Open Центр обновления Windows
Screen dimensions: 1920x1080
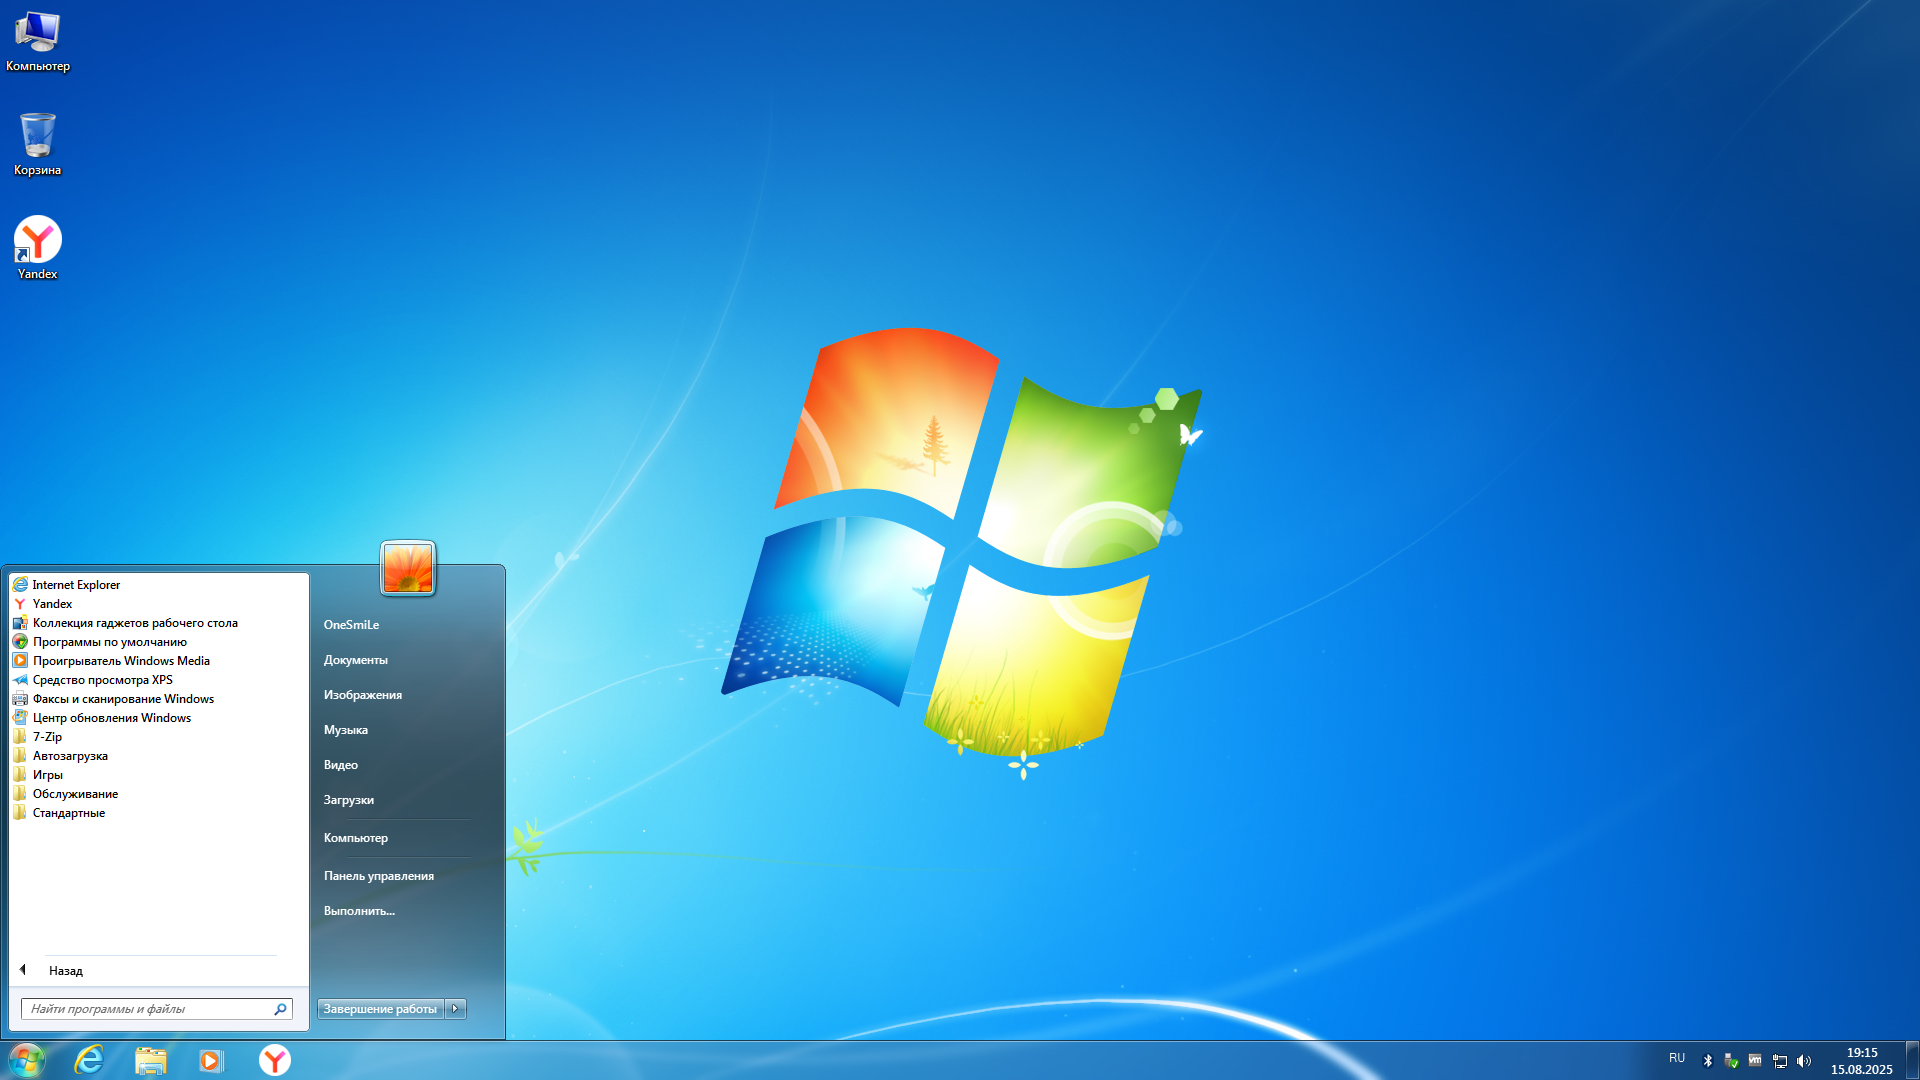click(x=159, y=718)
